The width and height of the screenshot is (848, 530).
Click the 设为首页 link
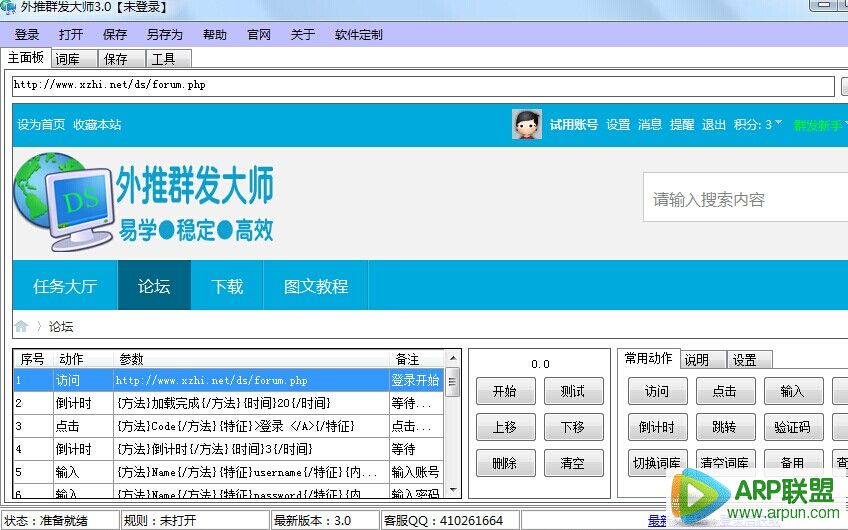(x=41, y=124)
